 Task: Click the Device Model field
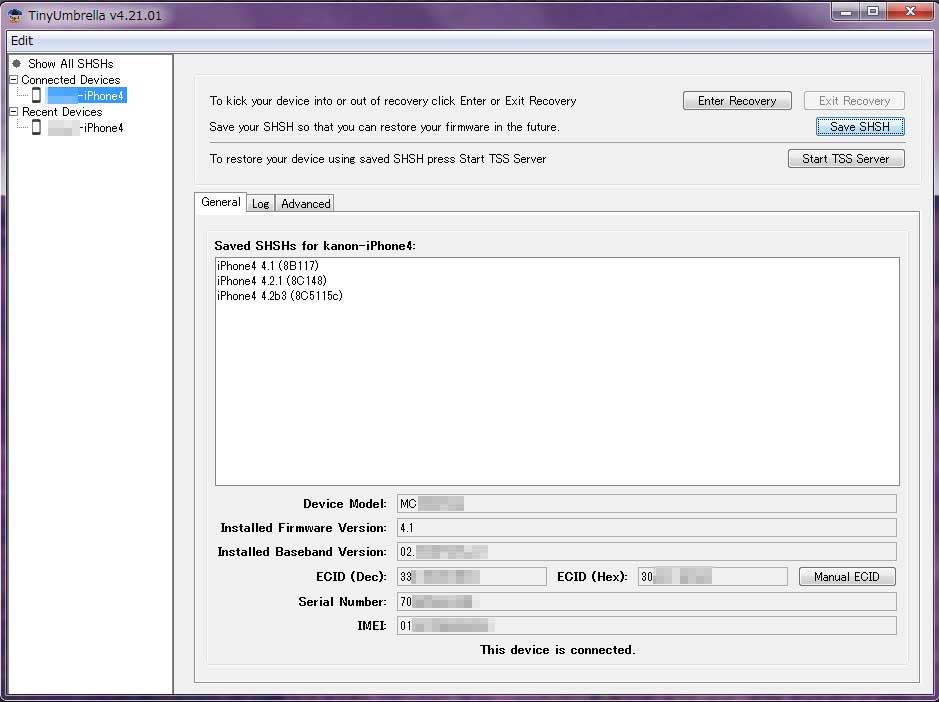click(x=646, y=504)
